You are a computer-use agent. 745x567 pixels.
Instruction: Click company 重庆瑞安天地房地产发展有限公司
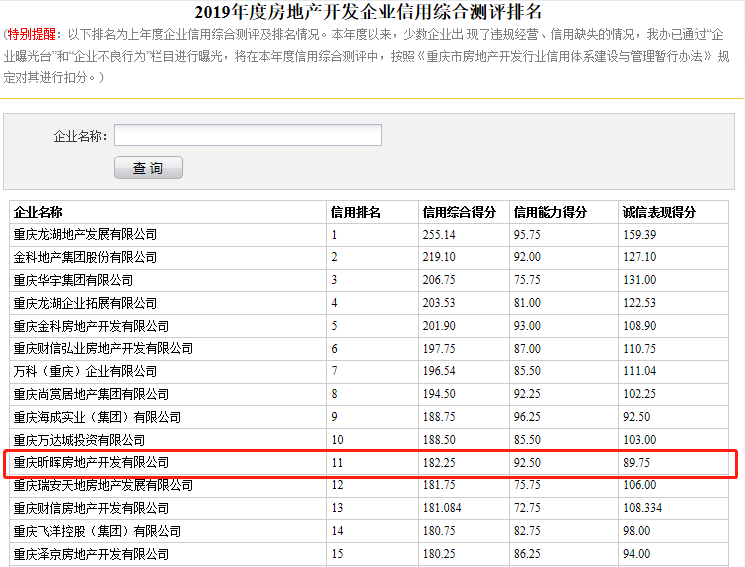click(x=103, y=485)
